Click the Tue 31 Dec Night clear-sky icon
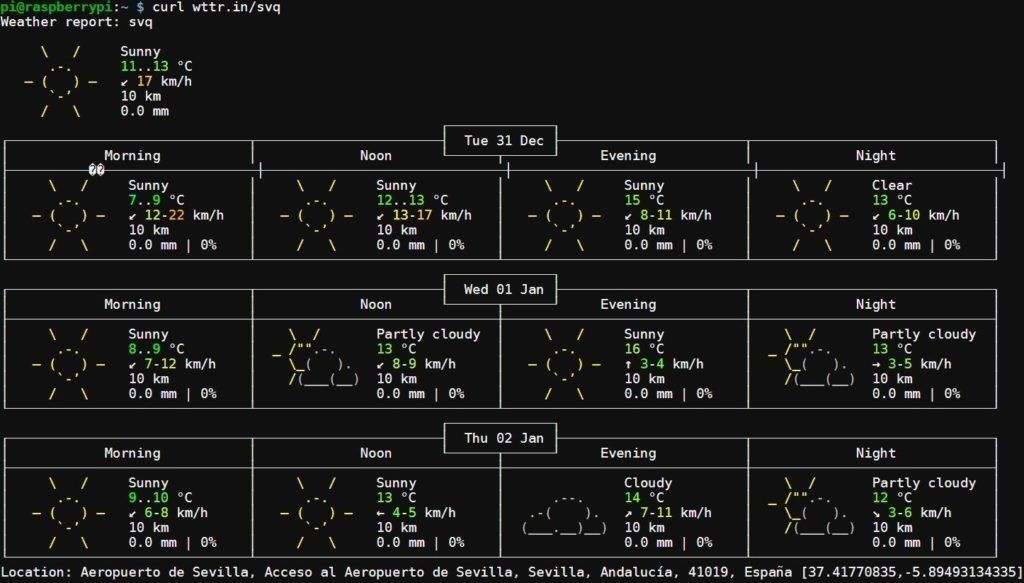 click(x=812, y=215)
